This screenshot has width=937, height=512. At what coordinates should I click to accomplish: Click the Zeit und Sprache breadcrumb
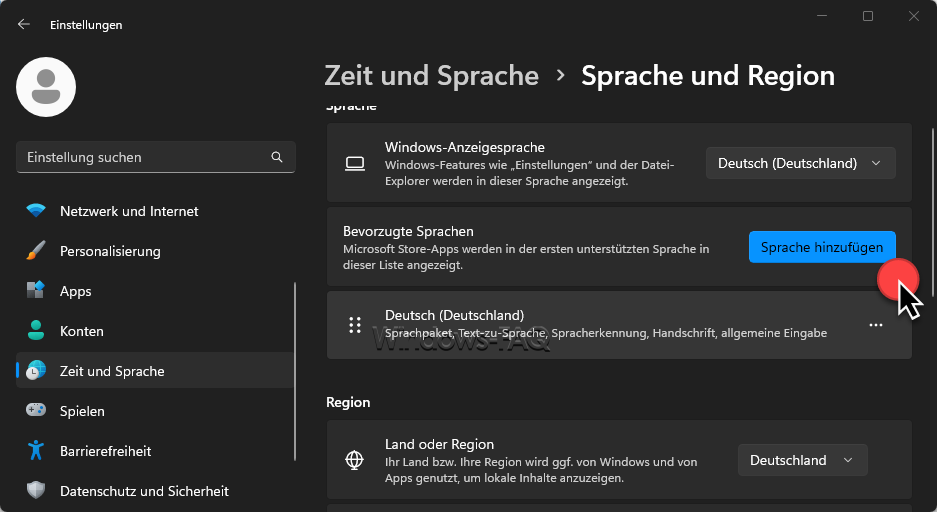[431, 76]
